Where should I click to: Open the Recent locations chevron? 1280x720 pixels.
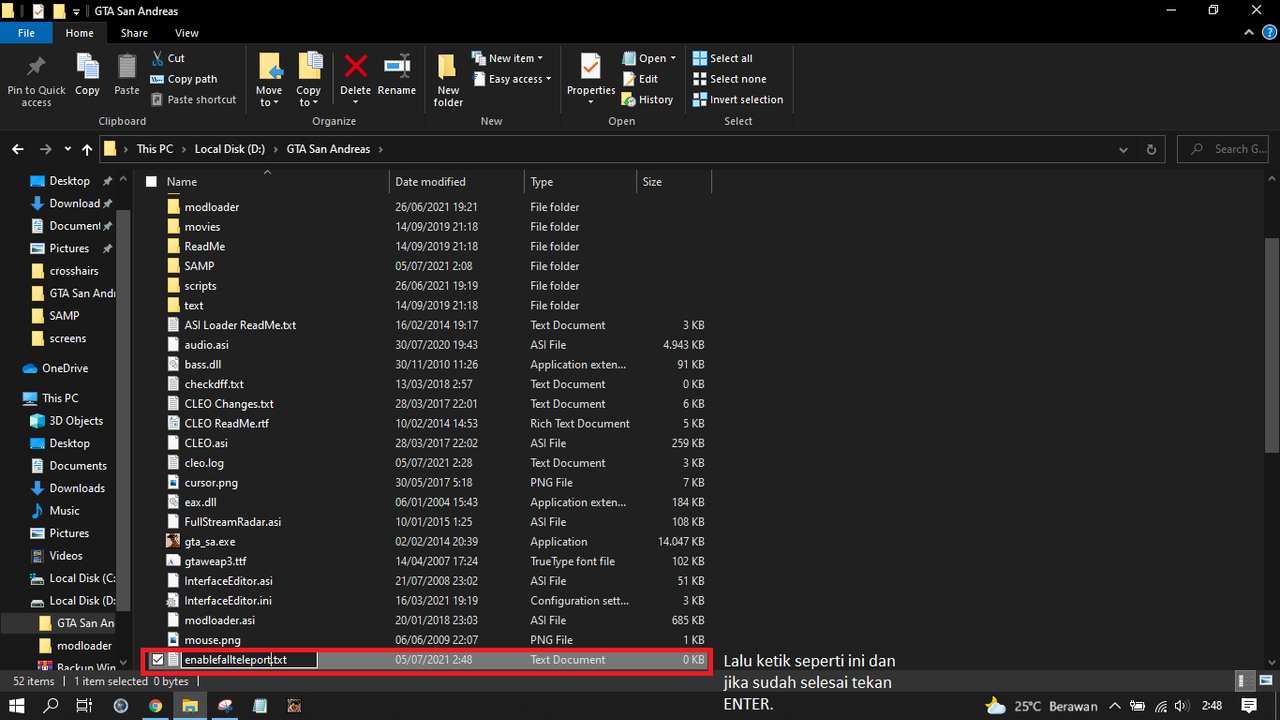coord(68,149)
